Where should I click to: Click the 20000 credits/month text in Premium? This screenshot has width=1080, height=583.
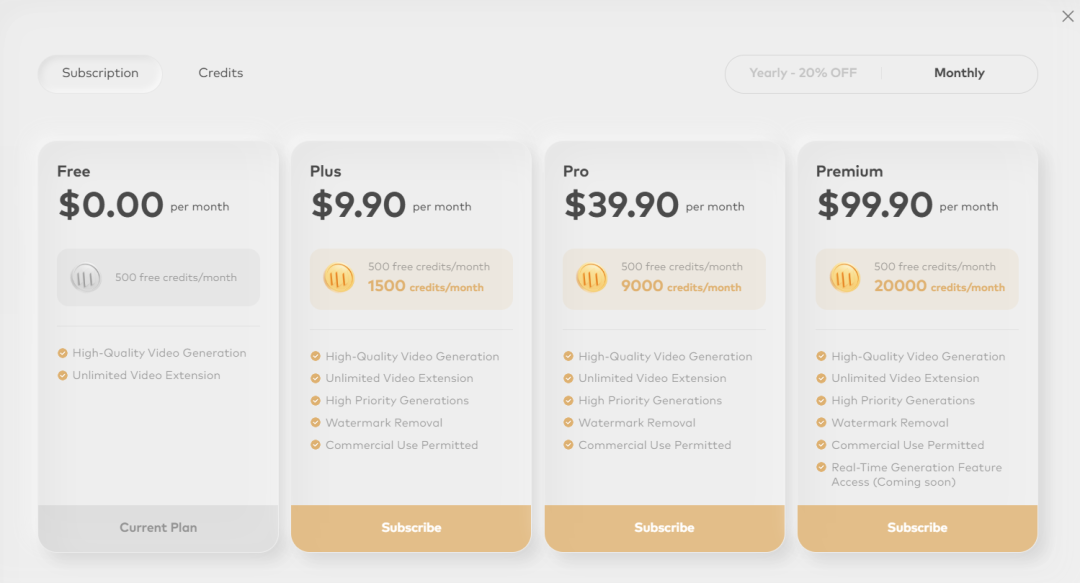point(939,287)
